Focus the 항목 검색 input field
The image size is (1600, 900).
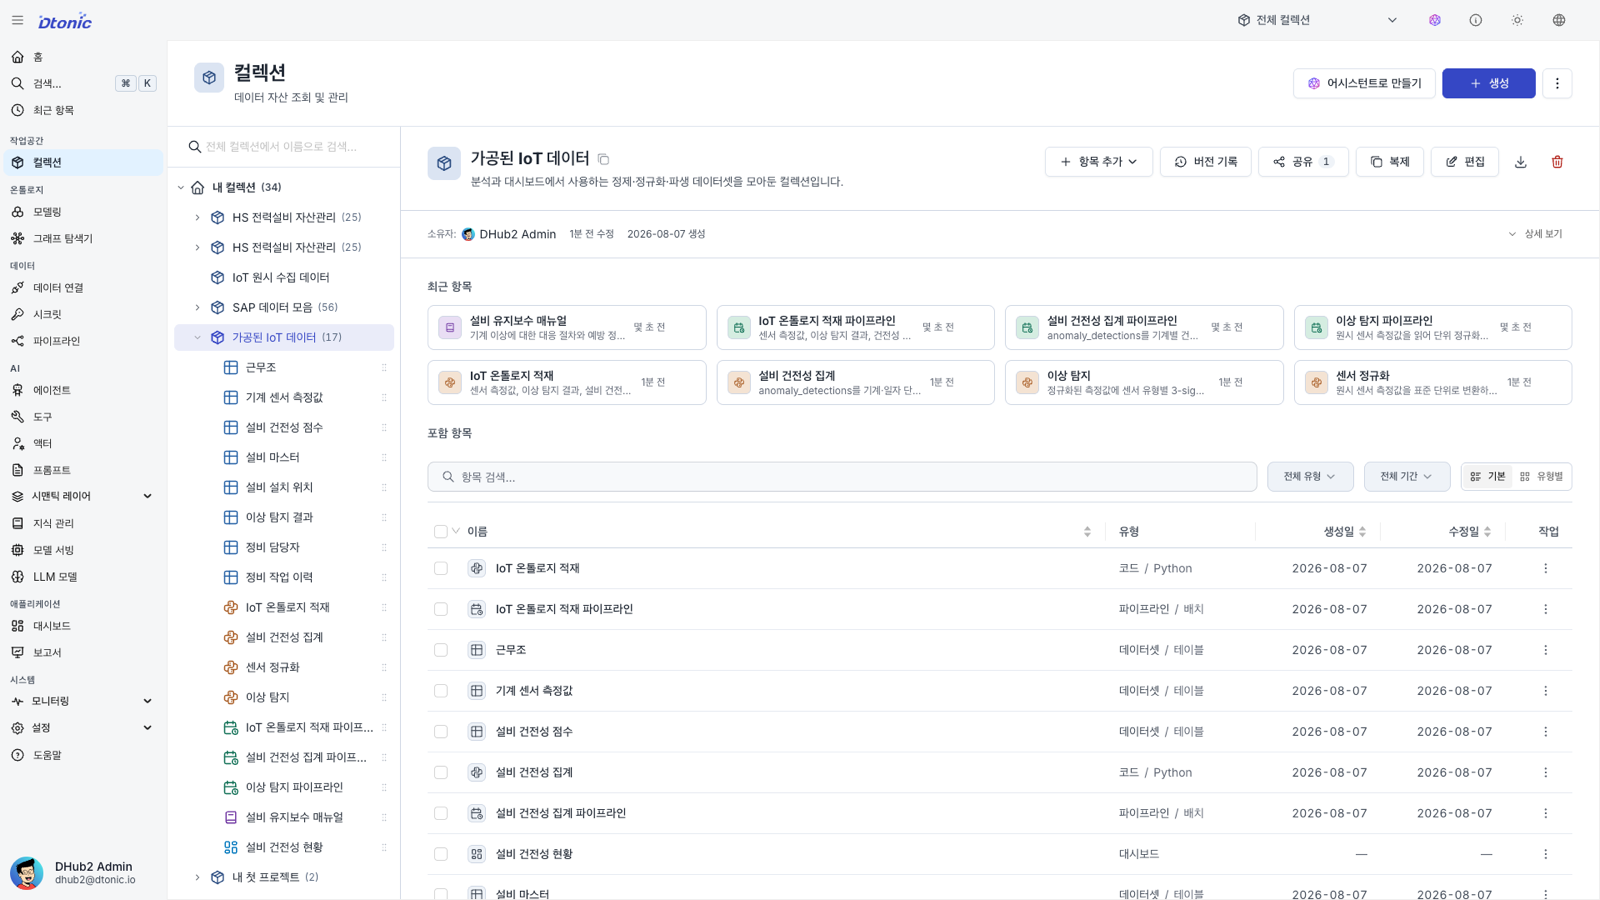[x=842, y=477]
